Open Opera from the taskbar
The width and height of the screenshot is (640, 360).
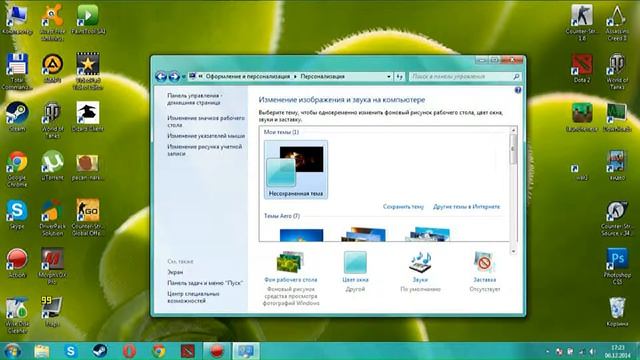(x=129, y=351)
